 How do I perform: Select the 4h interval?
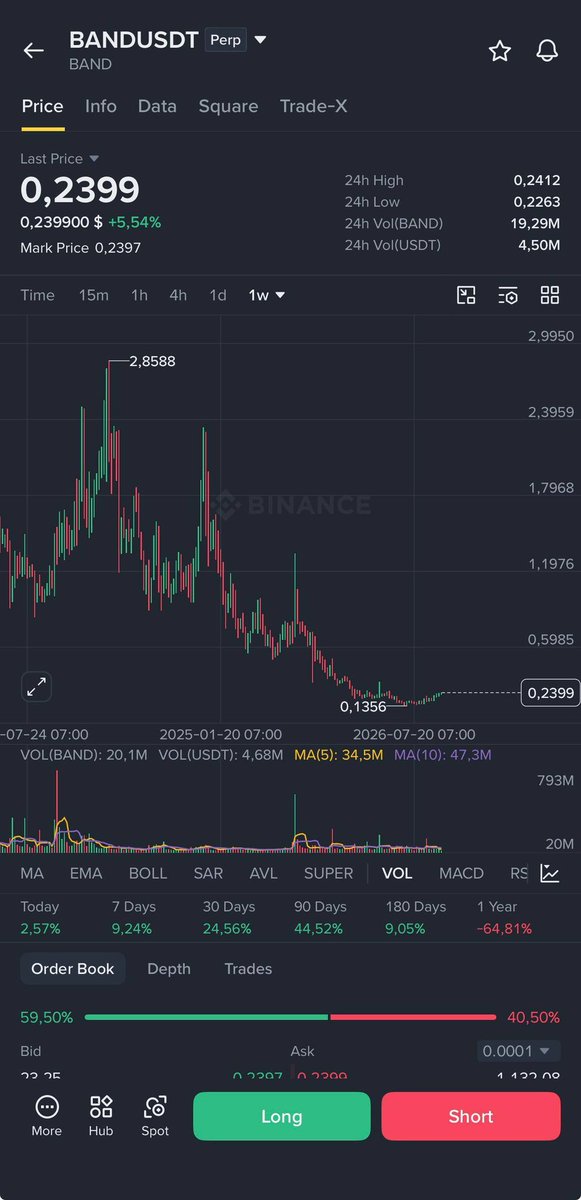point(178,295)
